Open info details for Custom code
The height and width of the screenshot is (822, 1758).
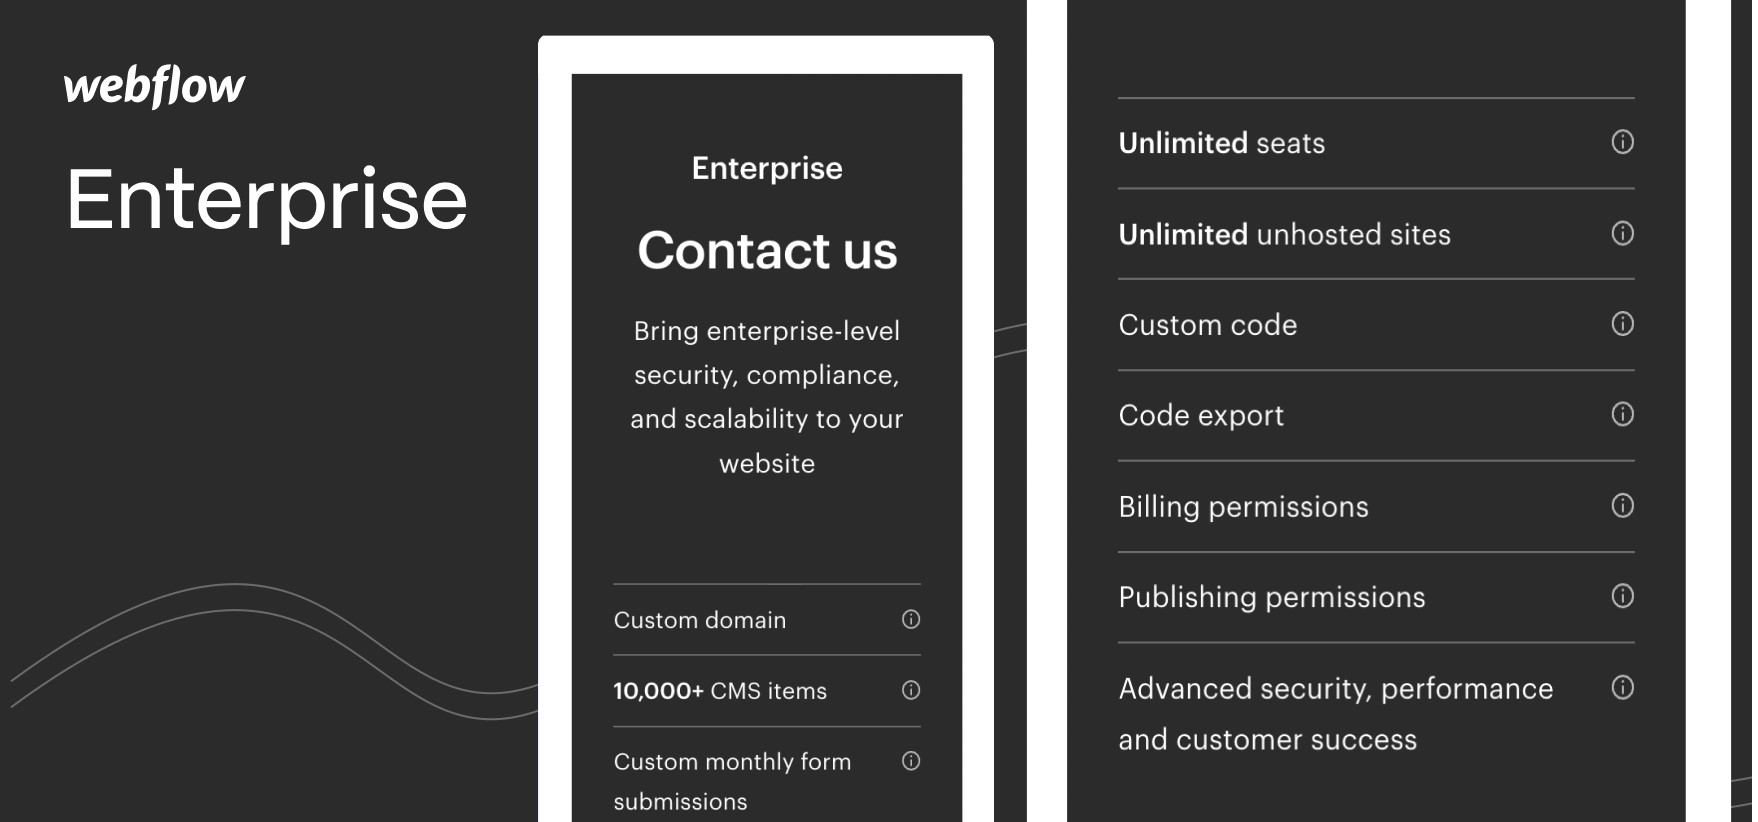click(1622, 324)
